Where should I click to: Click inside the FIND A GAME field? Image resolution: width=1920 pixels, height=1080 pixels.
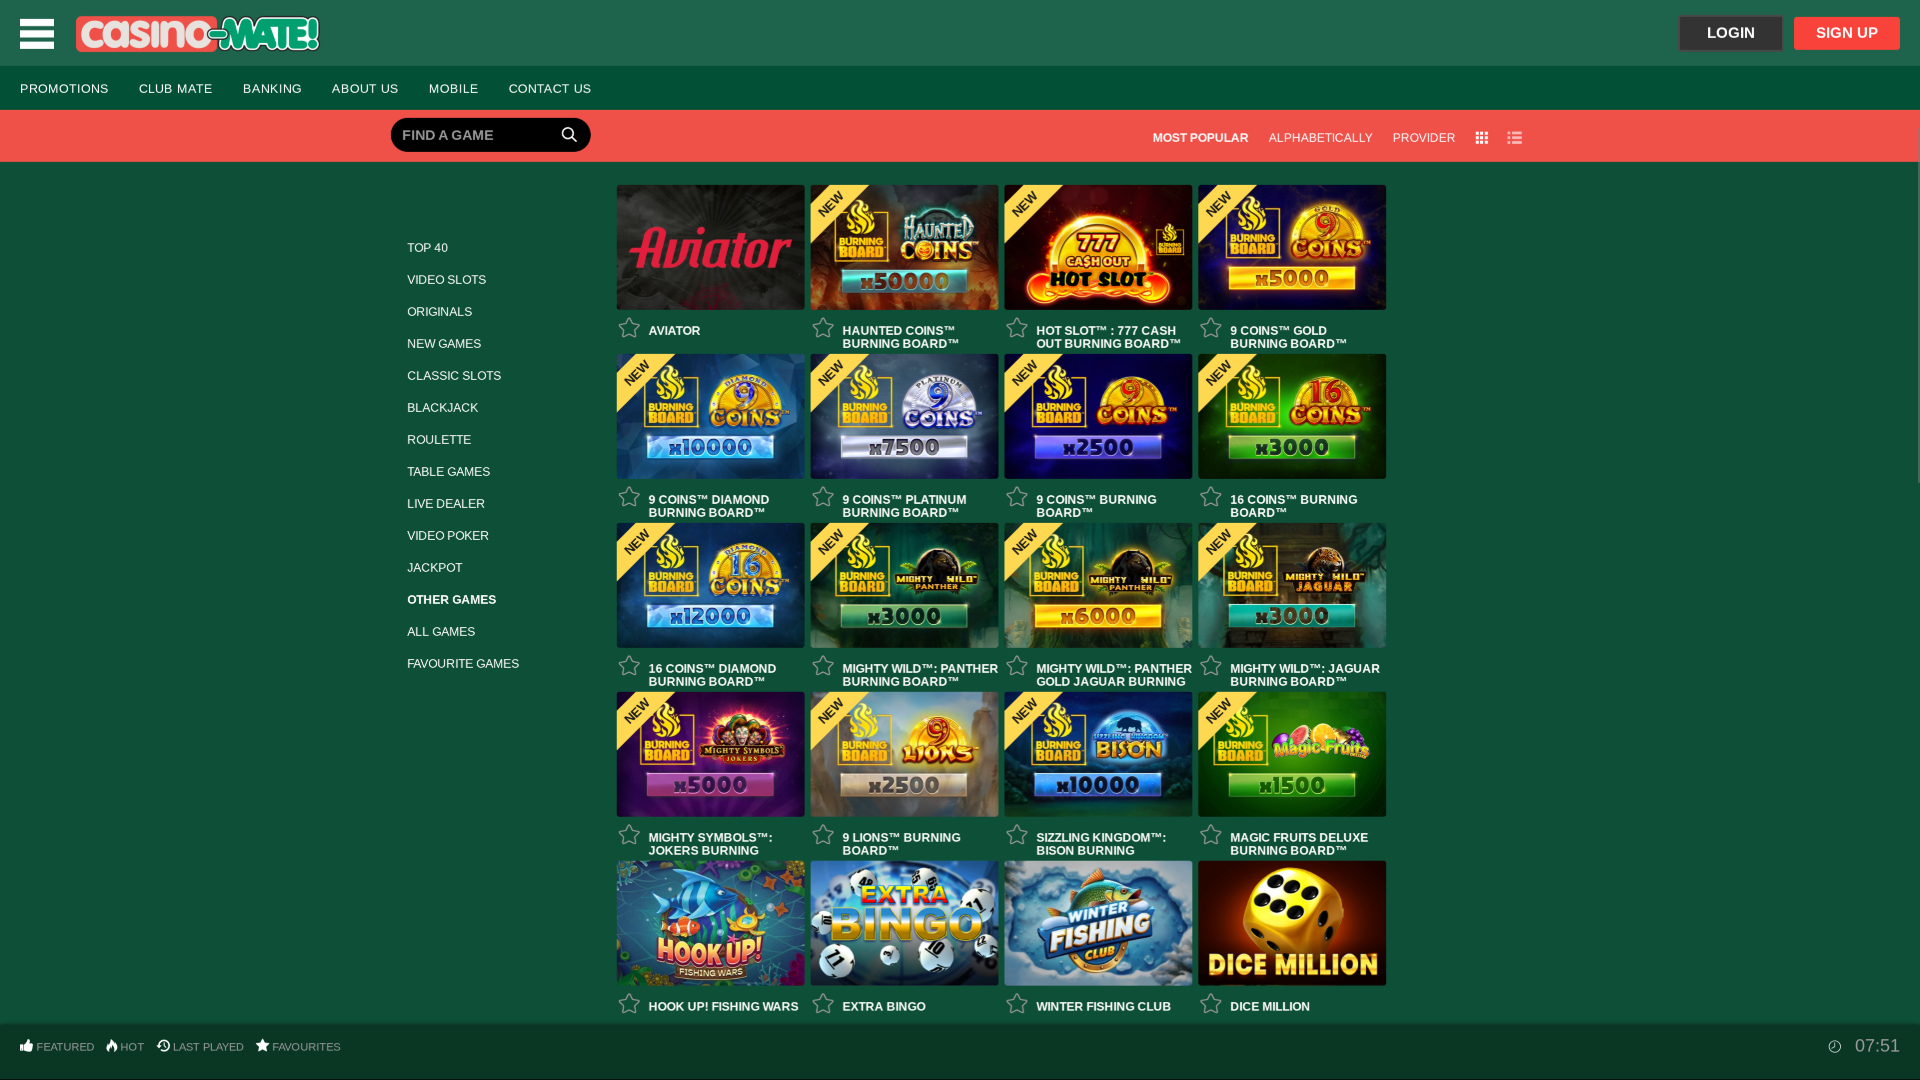click(470, 134)
